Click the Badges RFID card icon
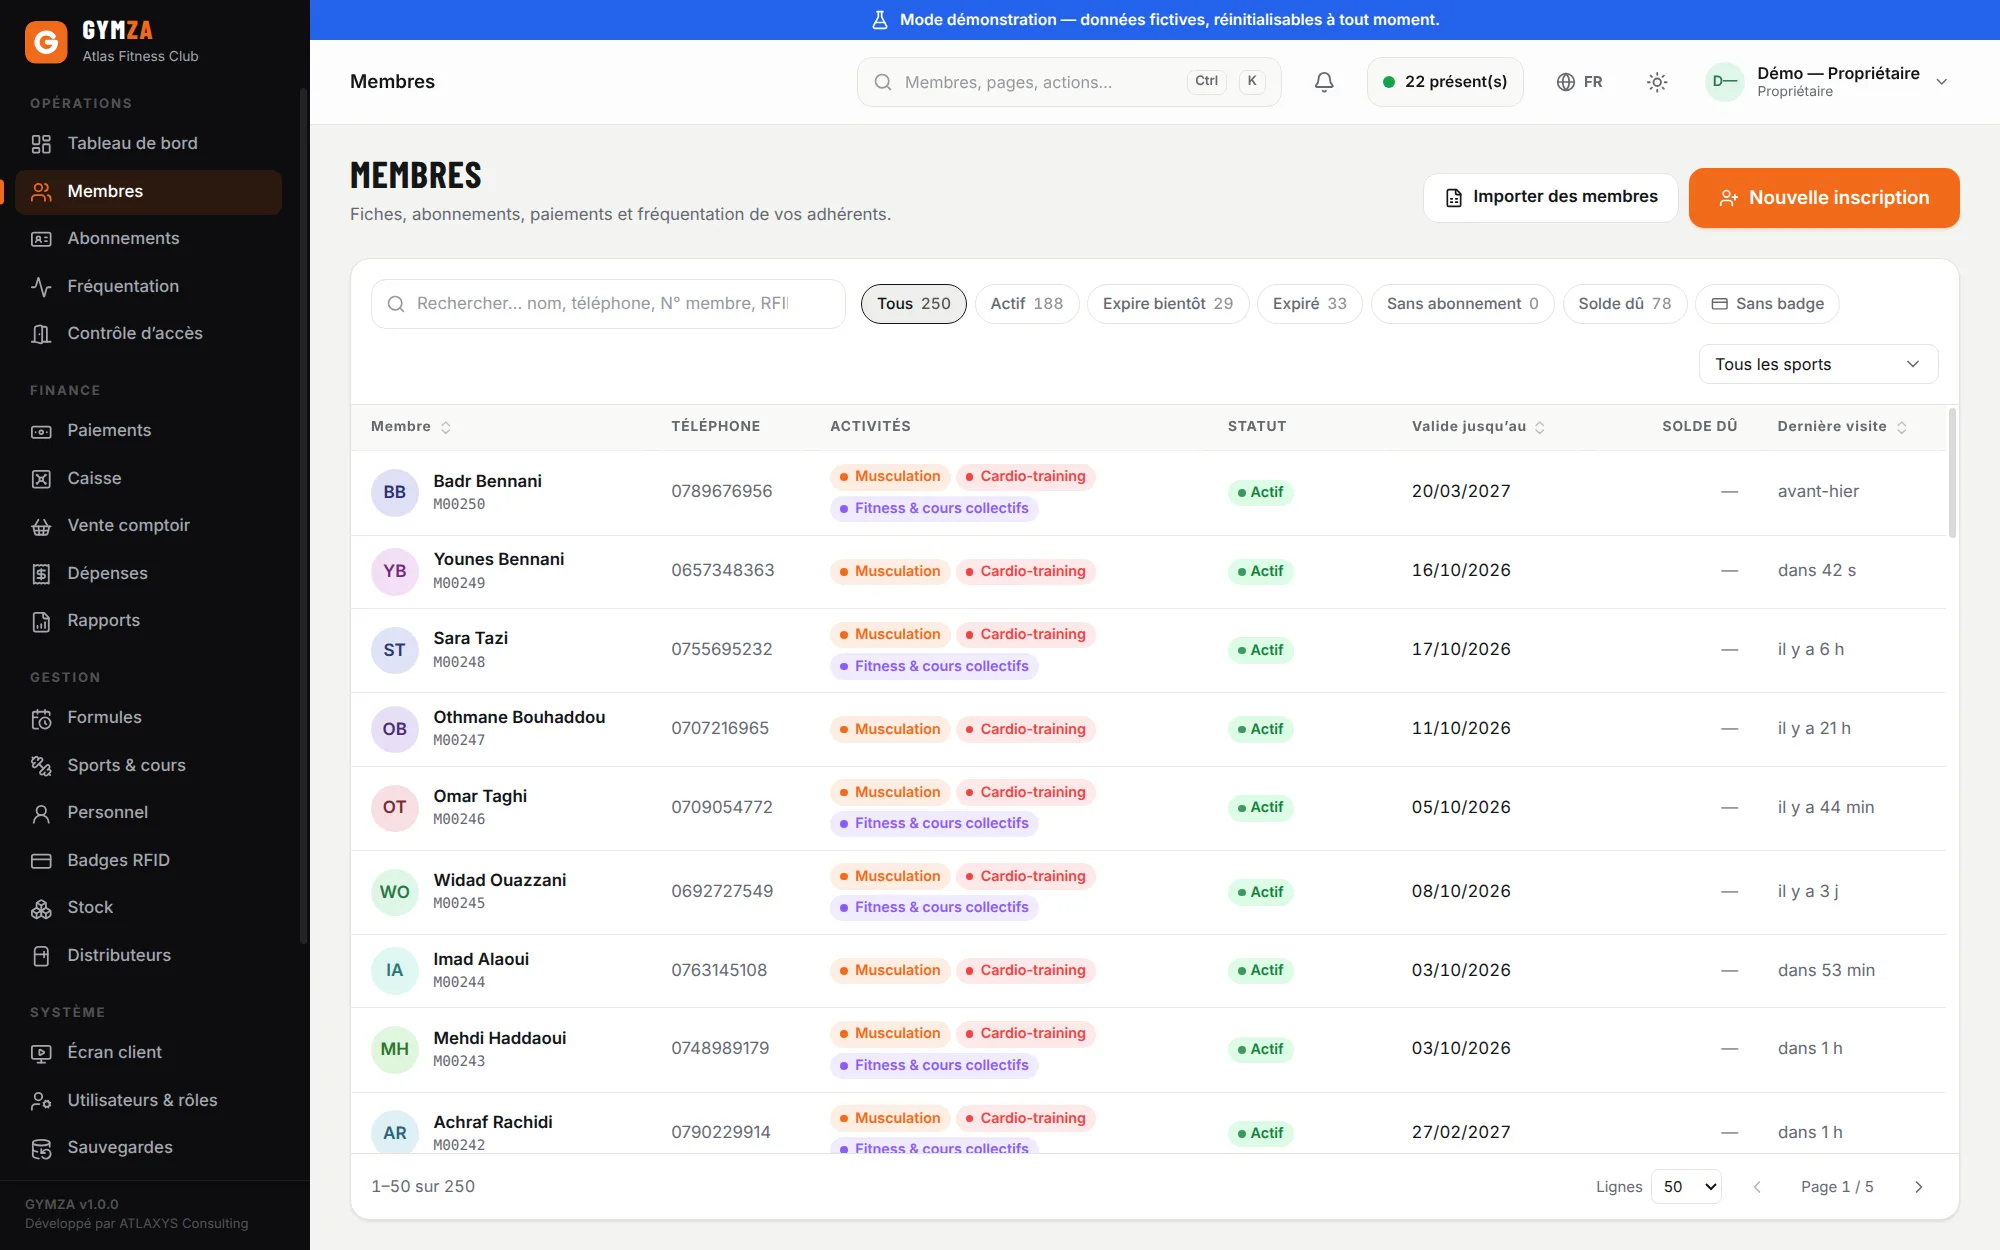Image resolution: width=2000 pixels, height=1250 pixels. [x=41, y=861]
